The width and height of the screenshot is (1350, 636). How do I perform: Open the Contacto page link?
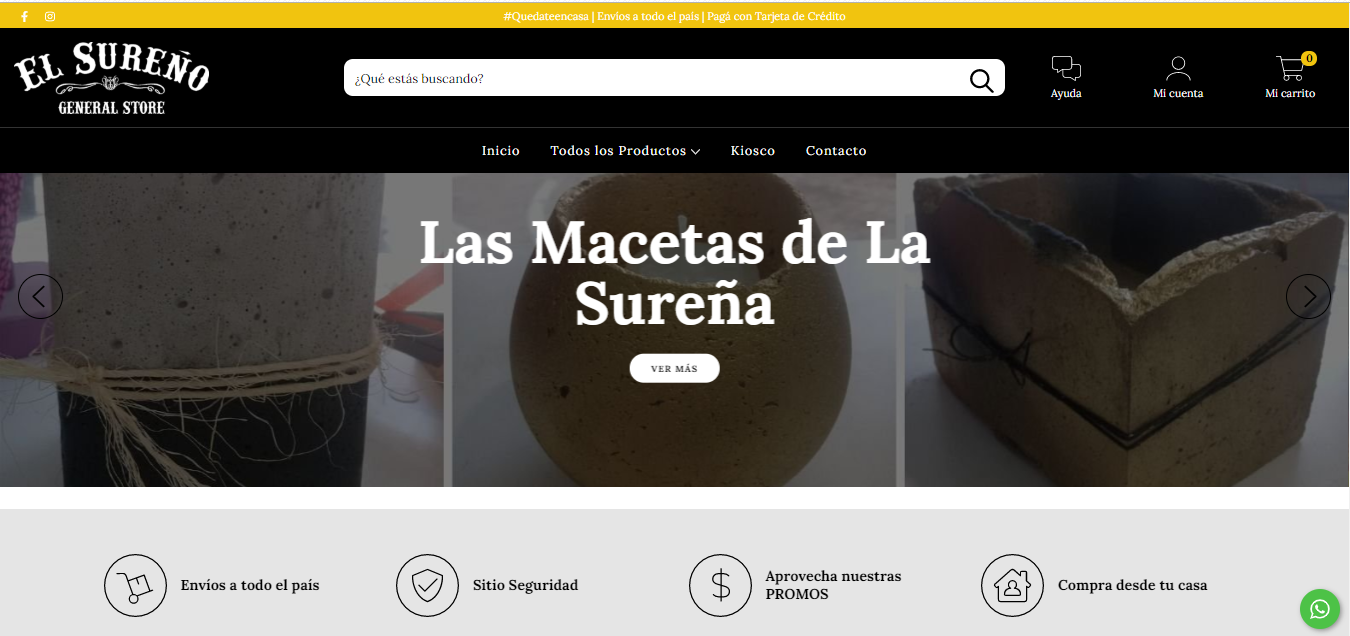point(836,151)
